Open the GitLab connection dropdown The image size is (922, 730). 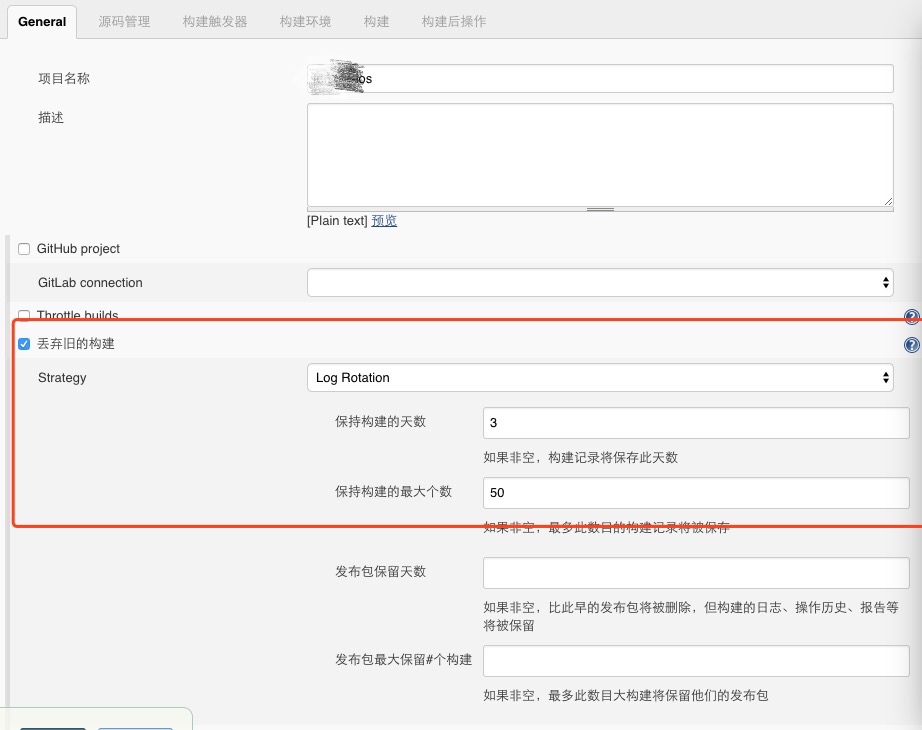point(600,283)
